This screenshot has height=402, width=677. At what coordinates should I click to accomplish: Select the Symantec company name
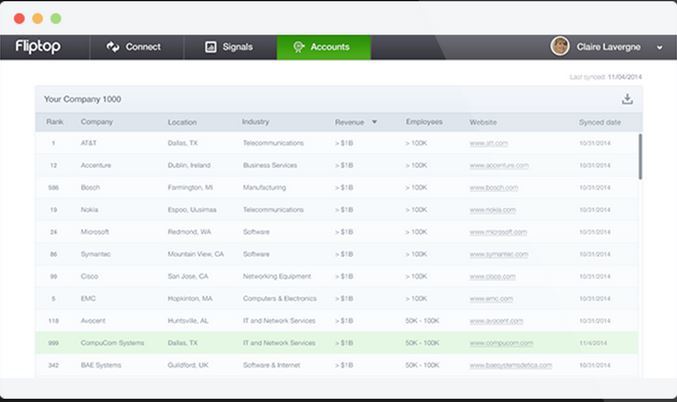pos(96,254)
